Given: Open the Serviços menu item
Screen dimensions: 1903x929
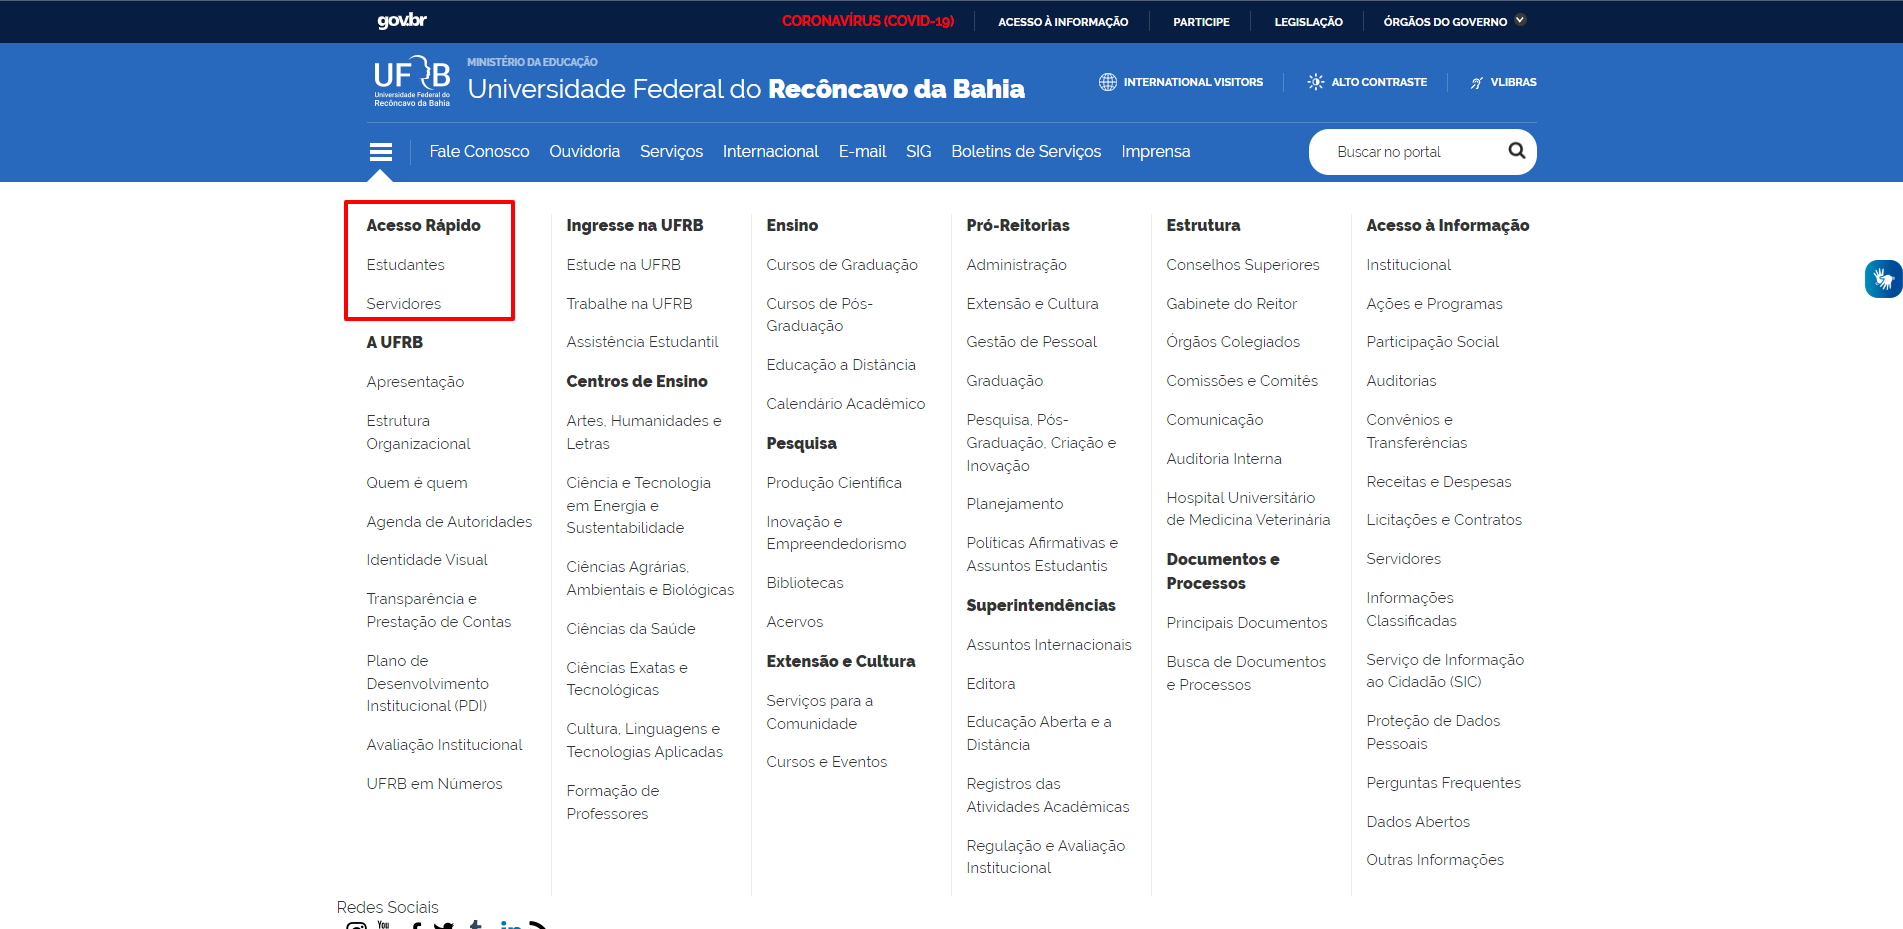Looking at the screenshot, I should tap(671, 152).
